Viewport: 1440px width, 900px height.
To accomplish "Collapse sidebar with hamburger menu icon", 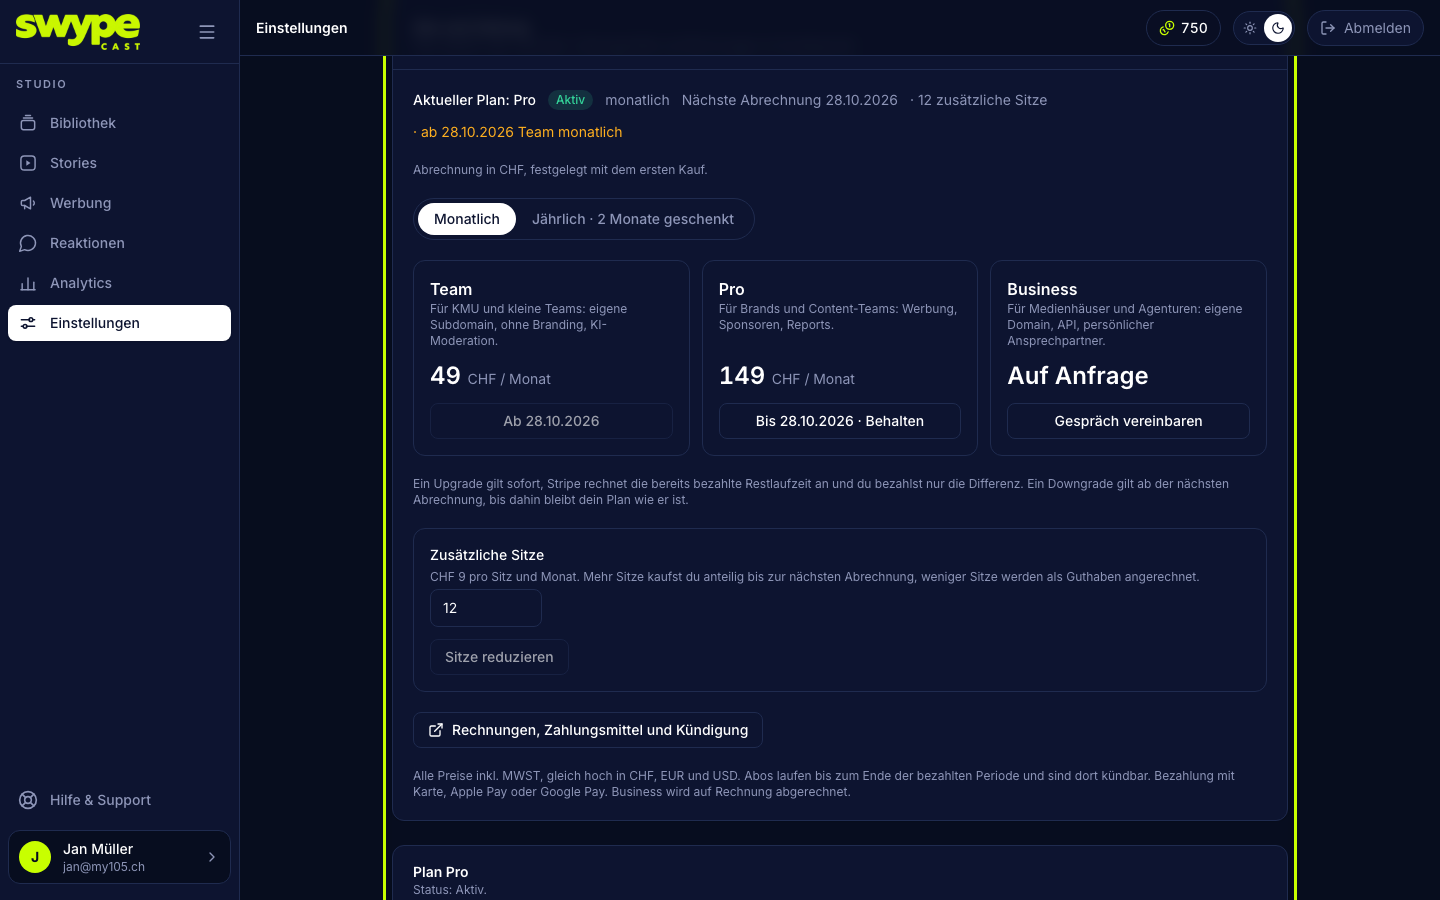I will coord(207,32).
